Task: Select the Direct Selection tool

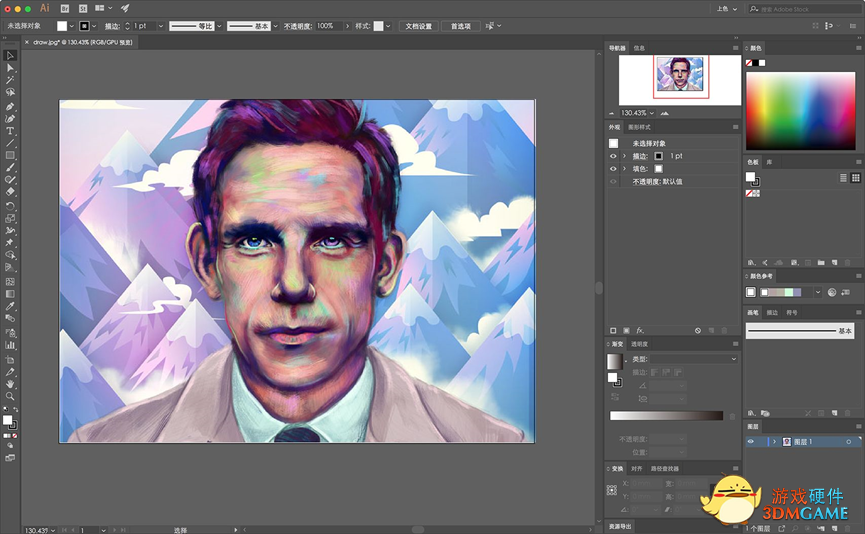Action: 10,68
